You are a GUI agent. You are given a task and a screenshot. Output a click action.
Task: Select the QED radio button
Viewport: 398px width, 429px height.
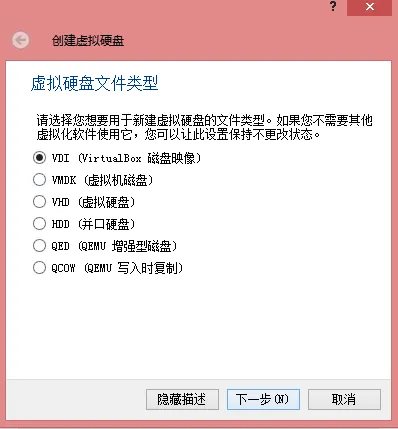[39, 246]
